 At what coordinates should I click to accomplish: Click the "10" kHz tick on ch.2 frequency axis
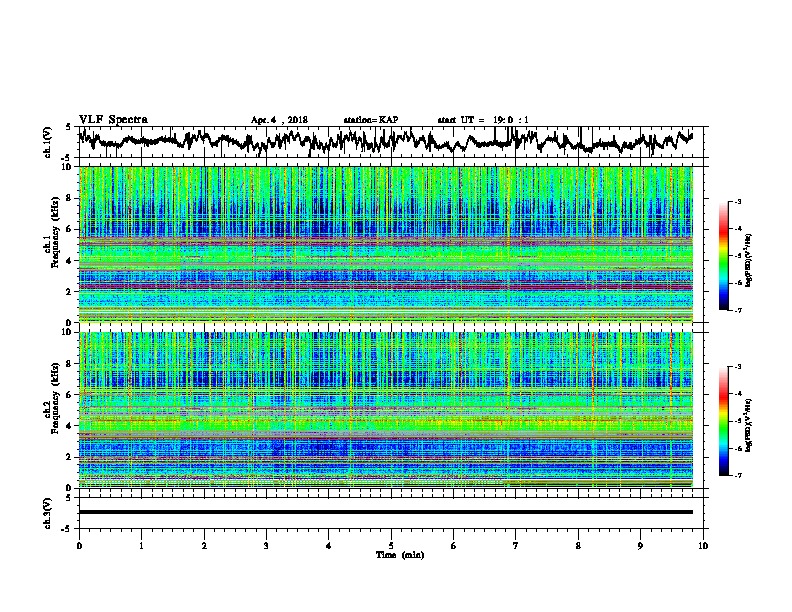point(68,332)
